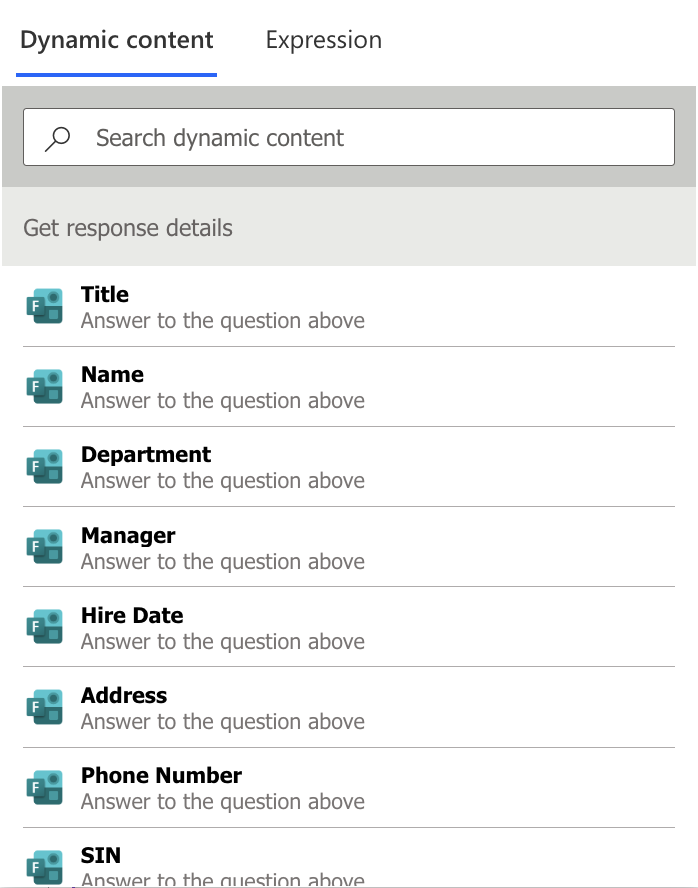Click the Forms icon beside Hire Date
Screen dimensions: 698x888
click(45, 627)
